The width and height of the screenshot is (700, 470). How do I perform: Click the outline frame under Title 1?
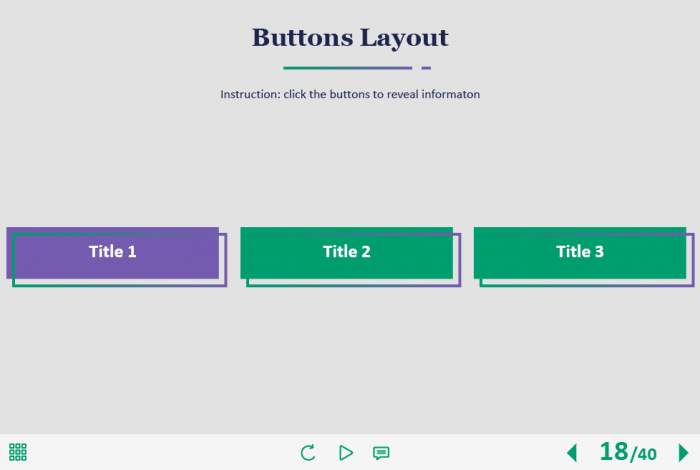[x=120, y=285]
